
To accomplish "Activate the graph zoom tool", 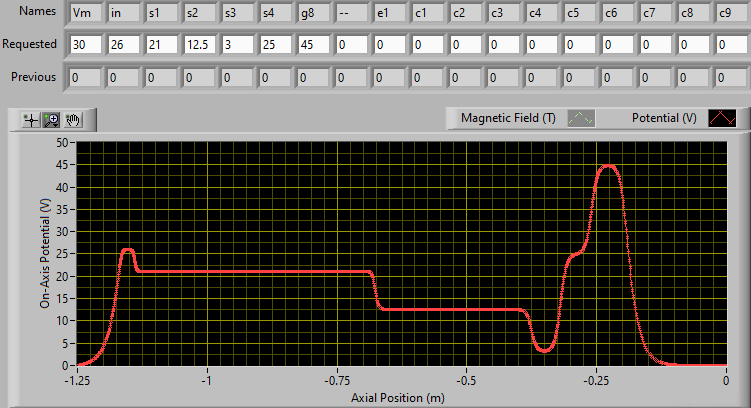I will pos(52,120).
